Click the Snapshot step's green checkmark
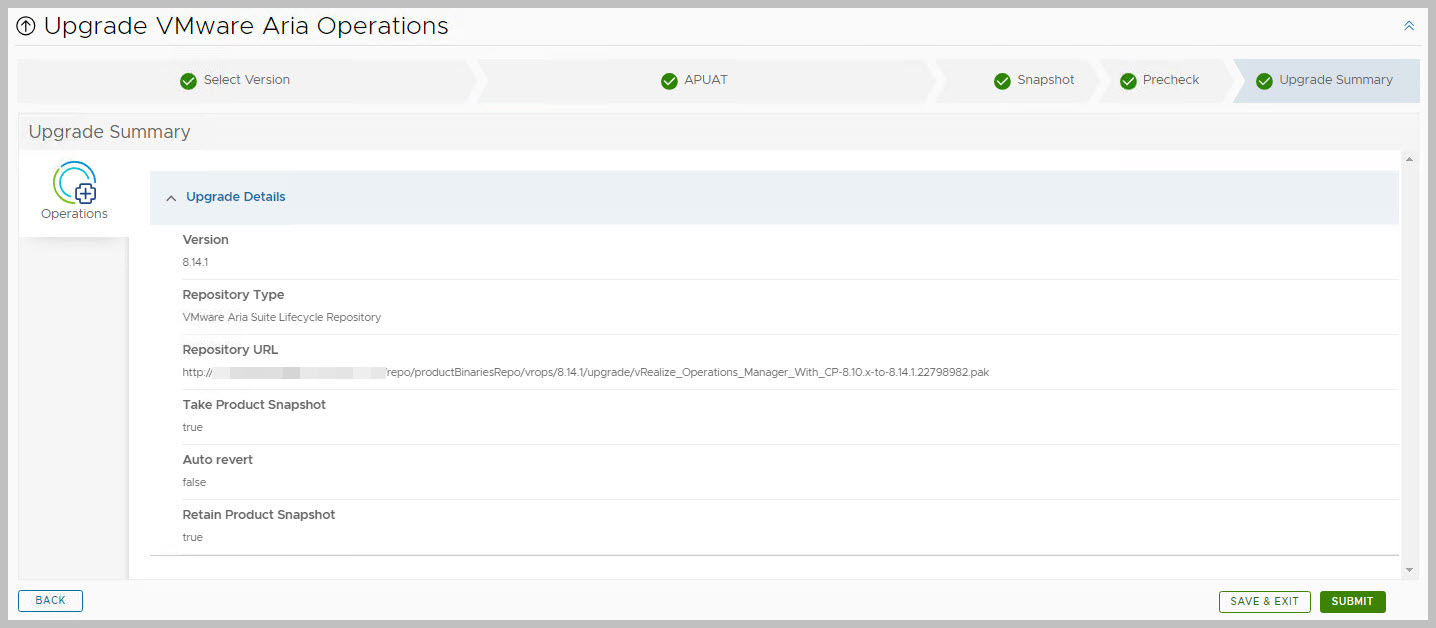The height and width of the screenshot is (628, 1436). (x=1002, y=81)
